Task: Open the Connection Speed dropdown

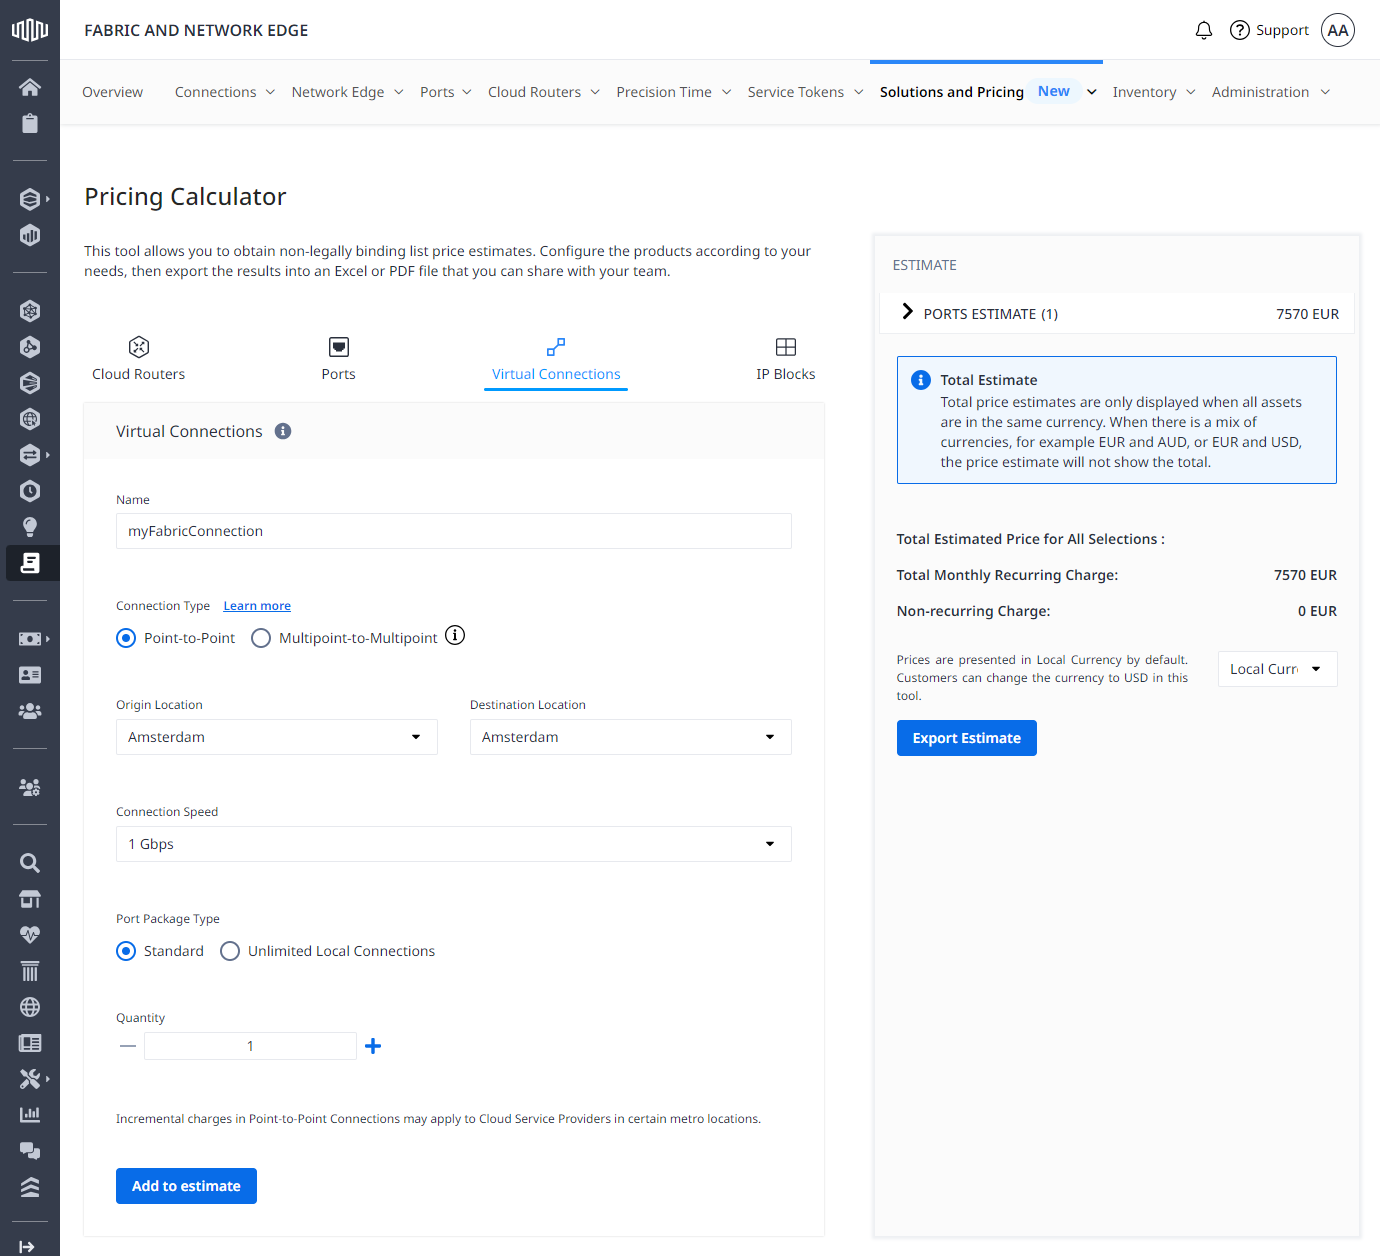Action: pyautogui.click(x=454, y=844)
